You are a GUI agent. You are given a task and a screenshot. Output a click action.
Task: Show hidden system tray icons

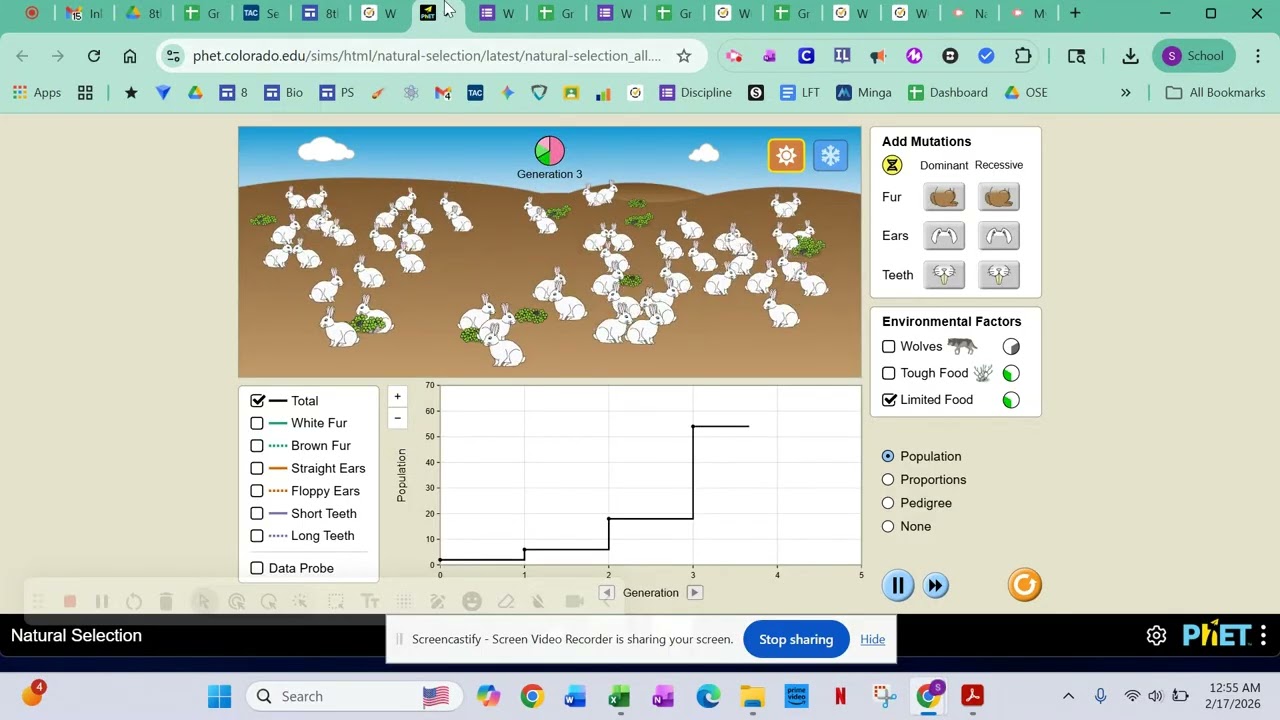click(1068, 696)
